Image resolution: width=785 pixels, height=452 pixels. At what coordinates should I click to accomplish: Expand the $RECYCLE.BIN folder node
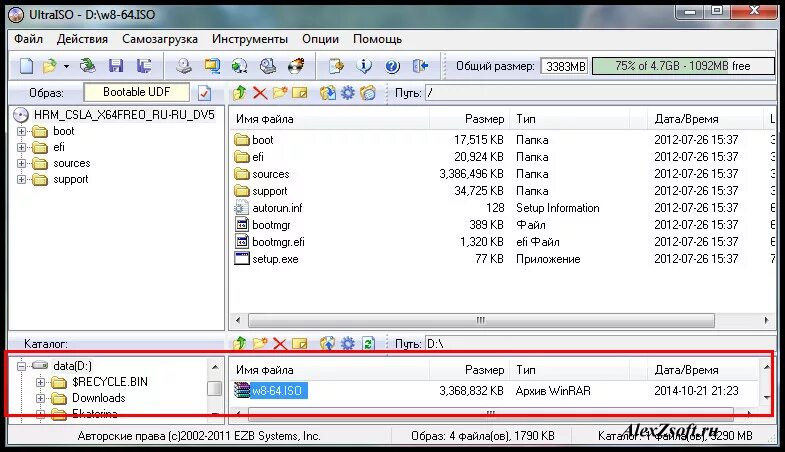pyautogui.click(x=41, y=382)
